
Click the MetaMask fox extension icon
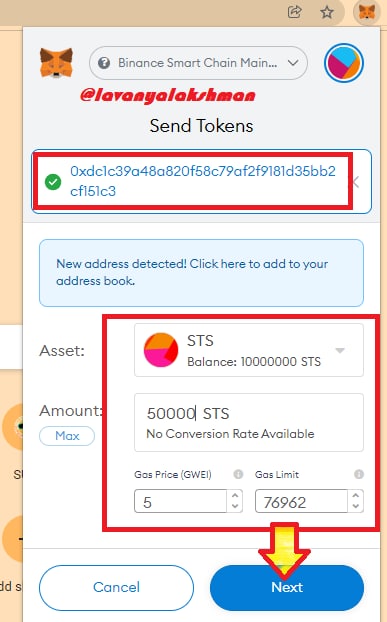pyautogui.click(x=367, y=12)
